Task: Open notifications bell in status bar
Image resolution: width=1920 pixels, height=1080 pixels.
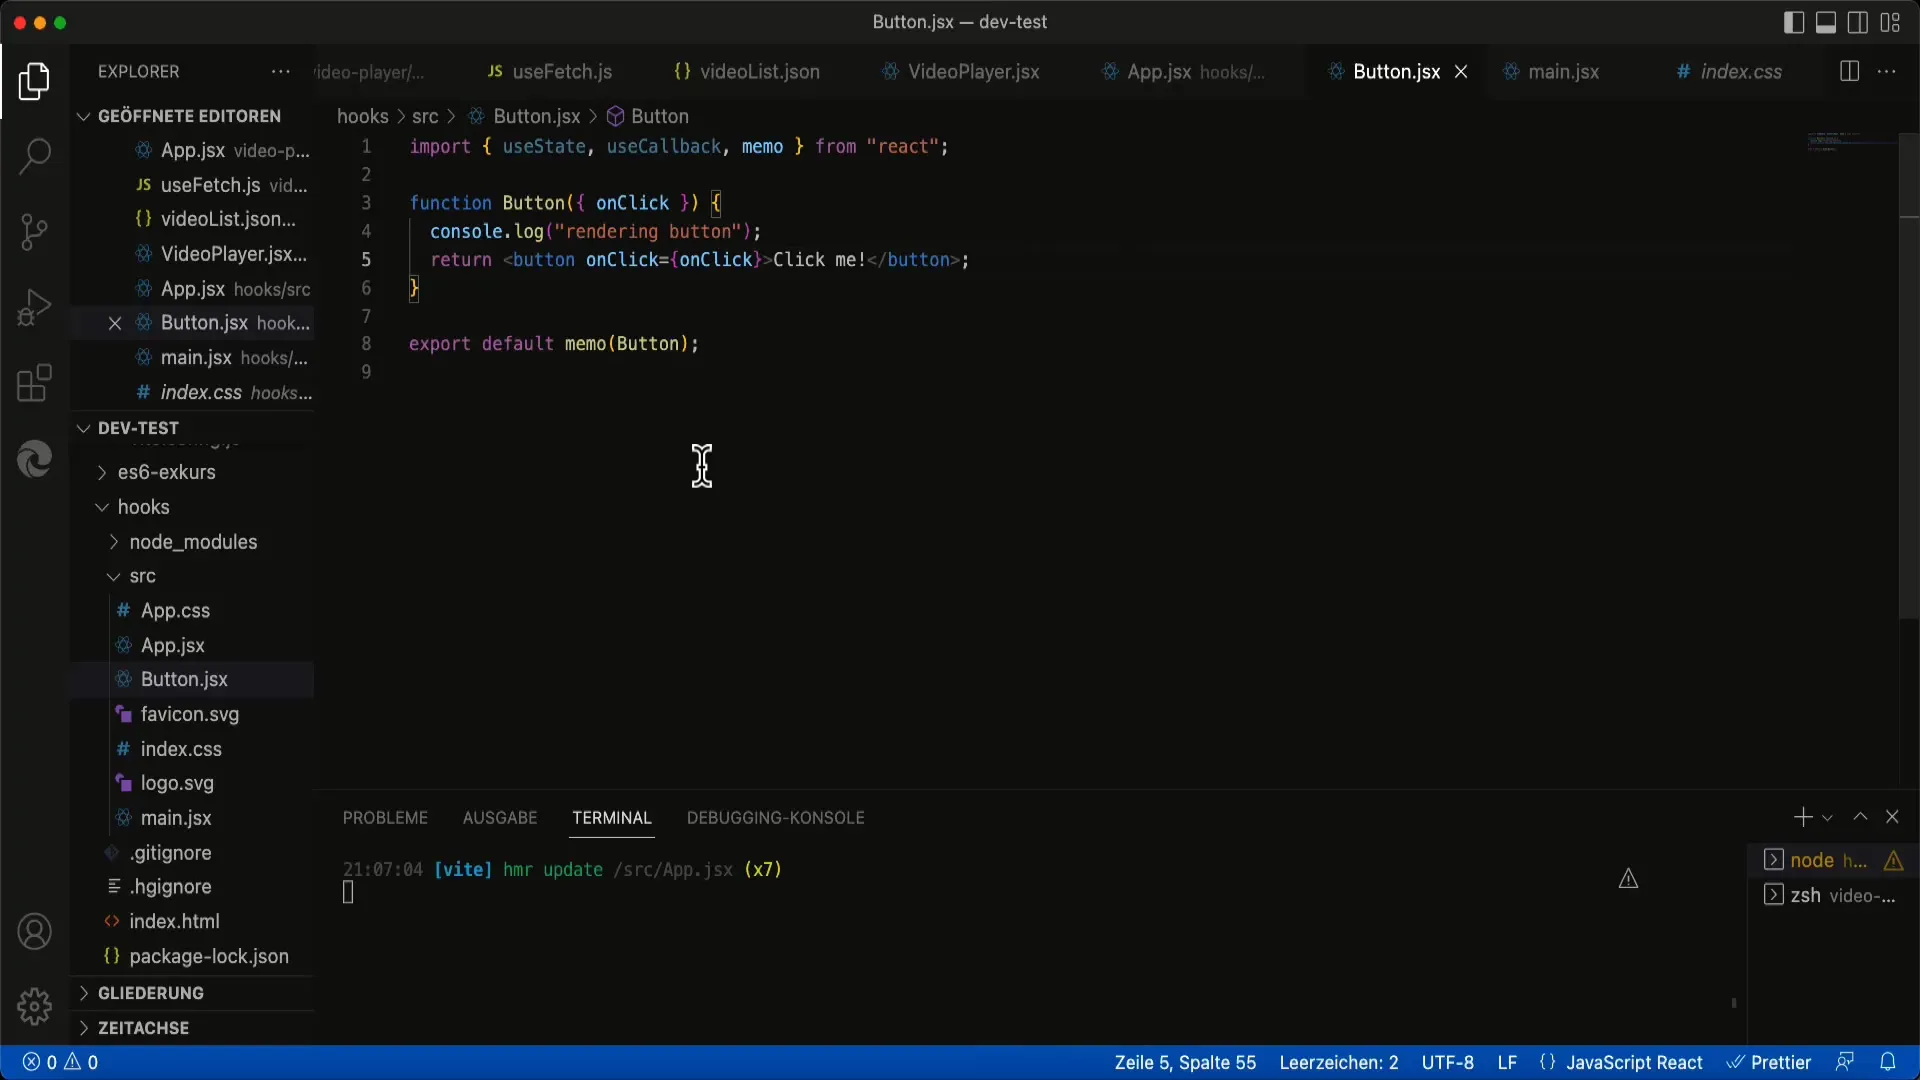Action: tap(1887, 1062)
